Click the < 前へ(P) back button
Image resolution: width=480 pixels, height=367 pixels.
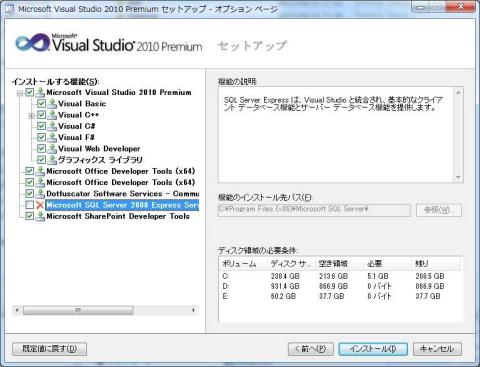(311, 349)
